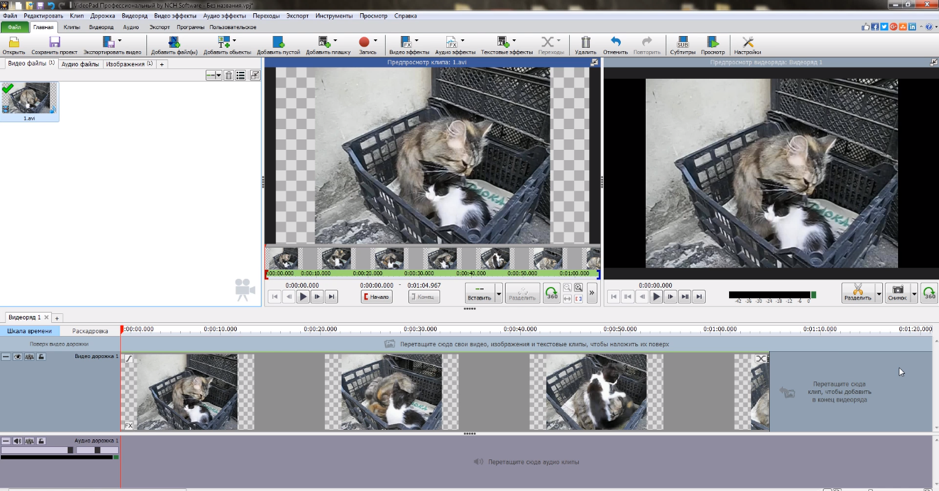Screen dimensions: 939x491
Task: Toggle lock on Аудио дорожка 1
Action: pyautogui.click(x=41, y=441)
